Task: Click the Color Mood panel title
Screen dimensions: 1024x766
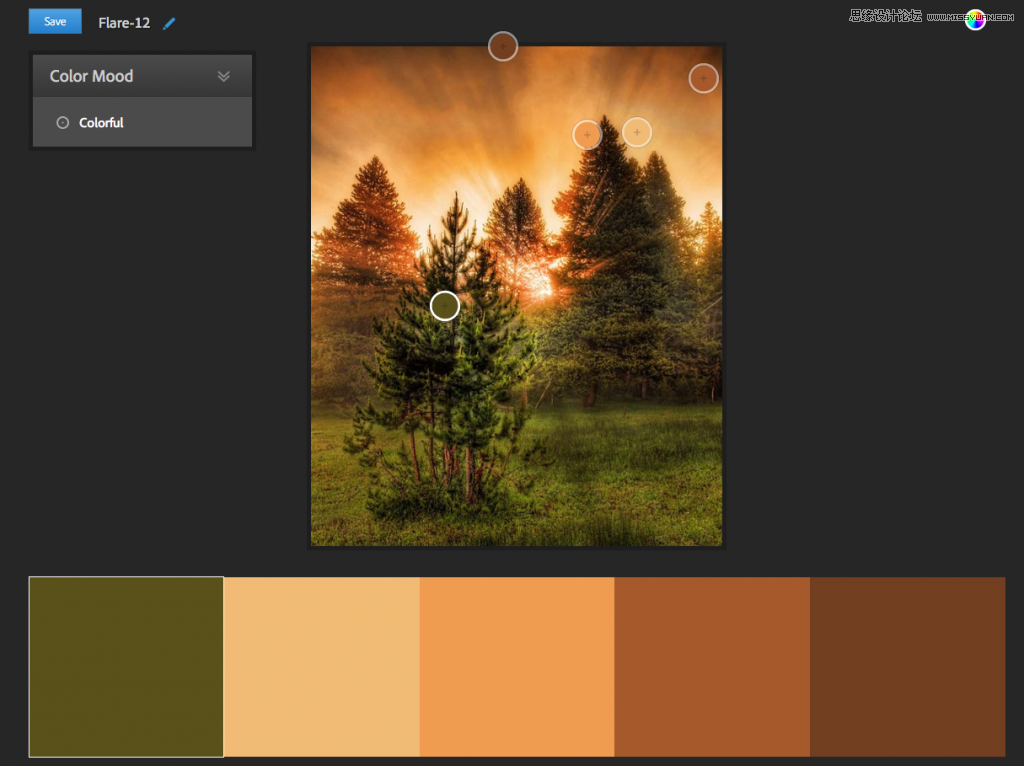Action: point(91,76)
